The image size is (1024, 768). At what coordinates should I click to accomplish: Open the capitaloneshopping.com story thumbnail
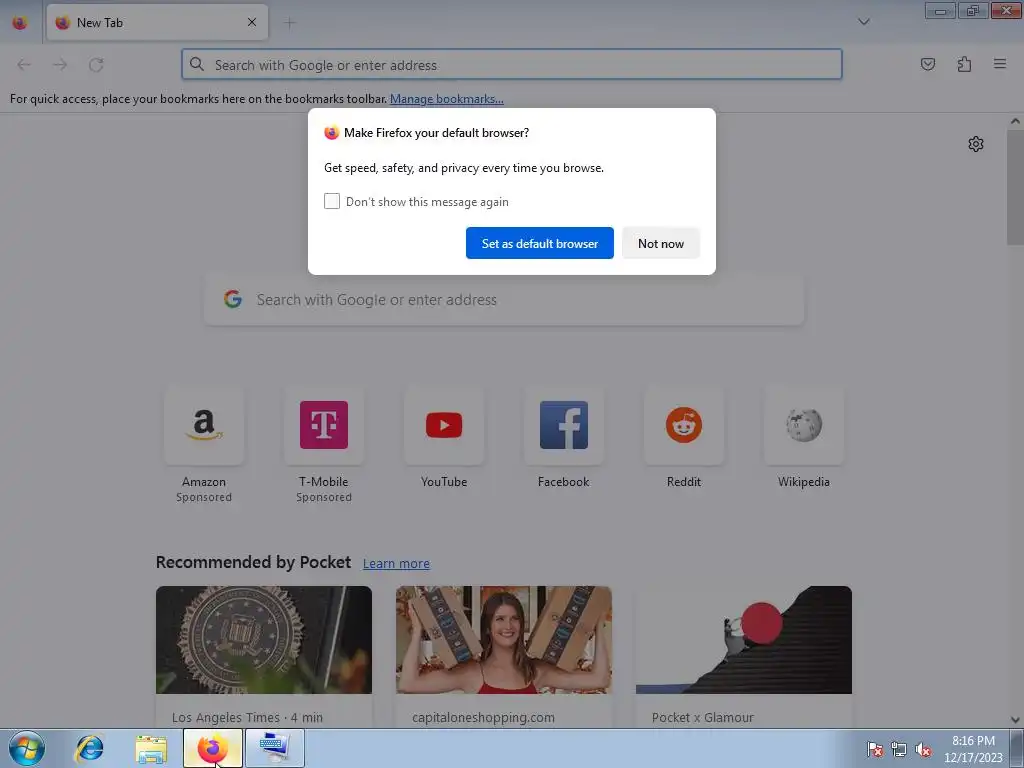(x=504, y=640)
